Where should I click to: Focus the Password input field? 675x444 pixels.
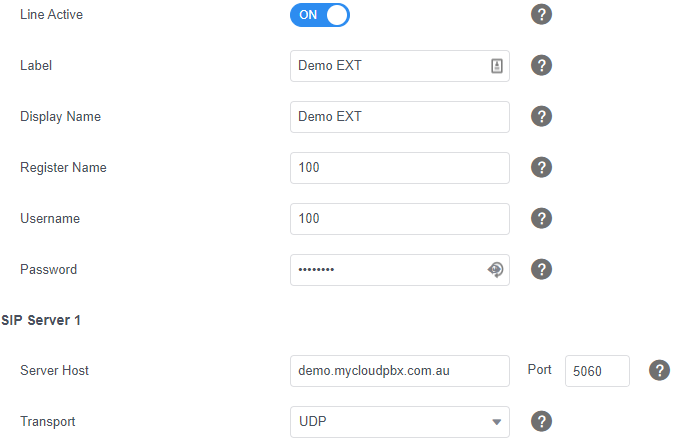[x=400, y=270]
